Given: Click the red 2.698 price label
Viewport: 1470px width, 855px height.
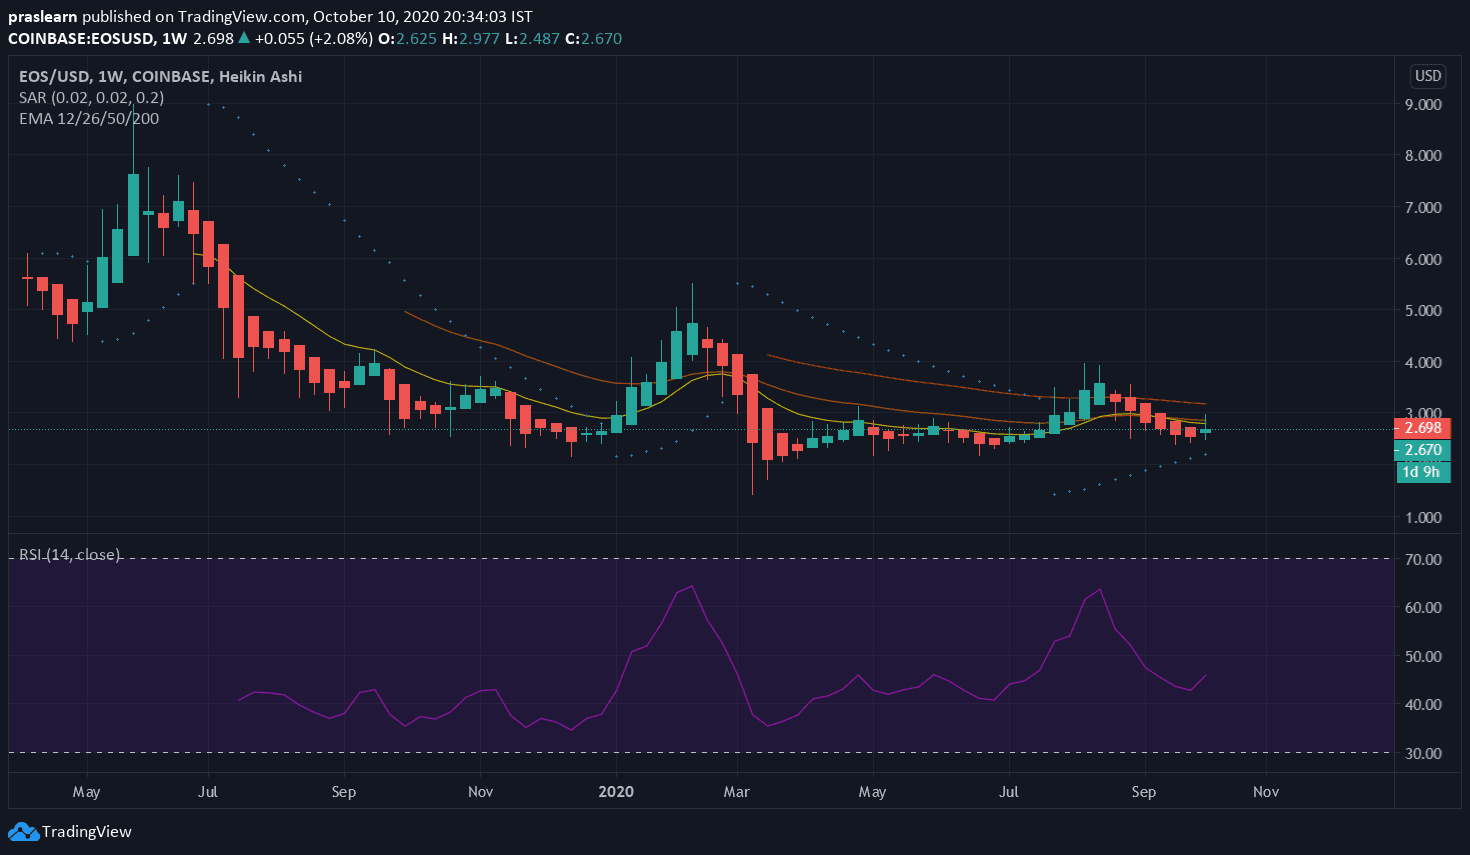Looking at the screenshot, I should pos(1422,428).
